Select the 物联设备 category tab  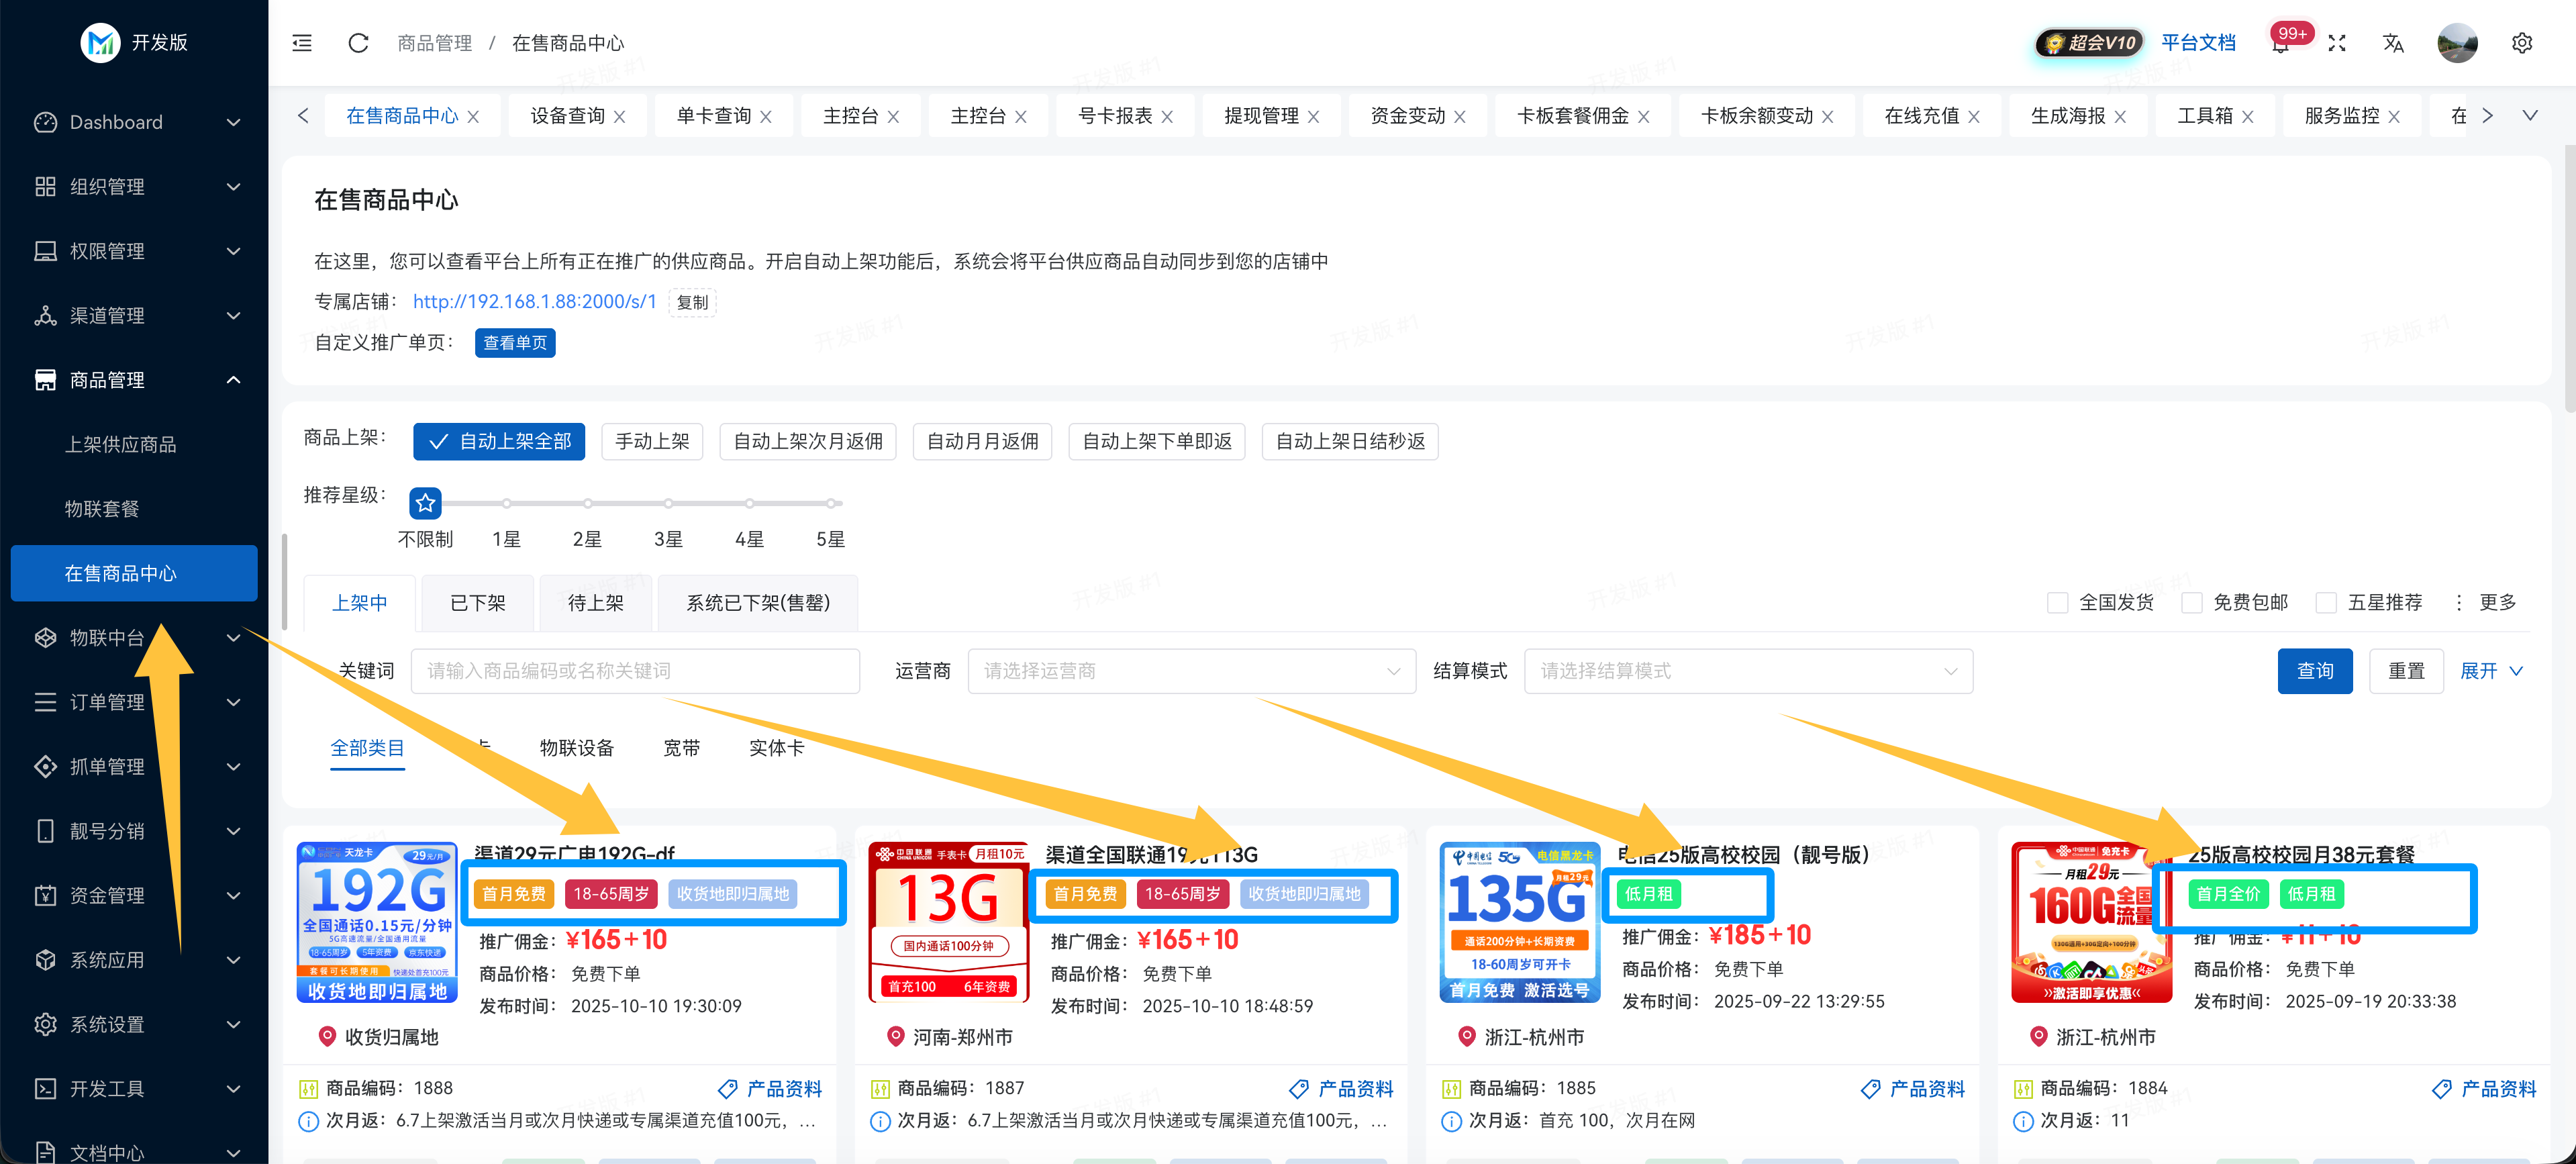[x=576, y=748]
